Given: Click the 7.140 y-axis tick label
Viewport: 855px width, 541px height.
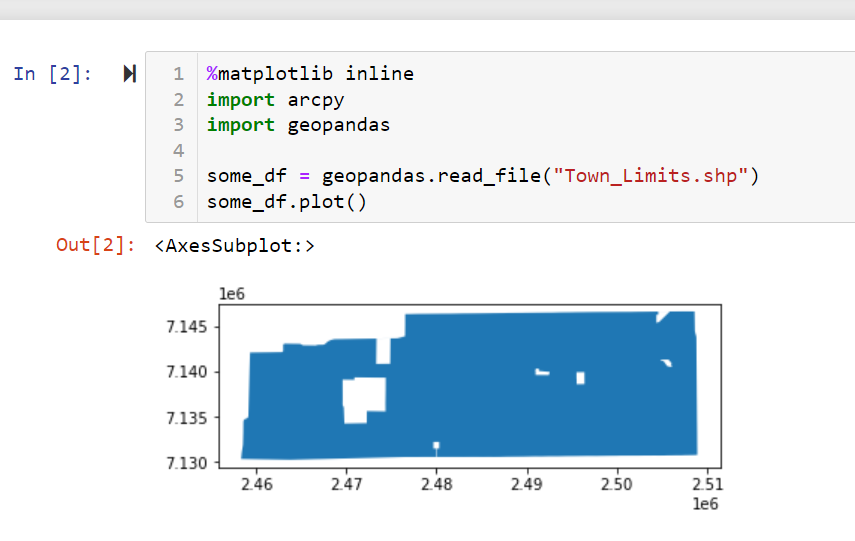Looking at the screenshot, I should pyautogui.click(x=187, y=372).
